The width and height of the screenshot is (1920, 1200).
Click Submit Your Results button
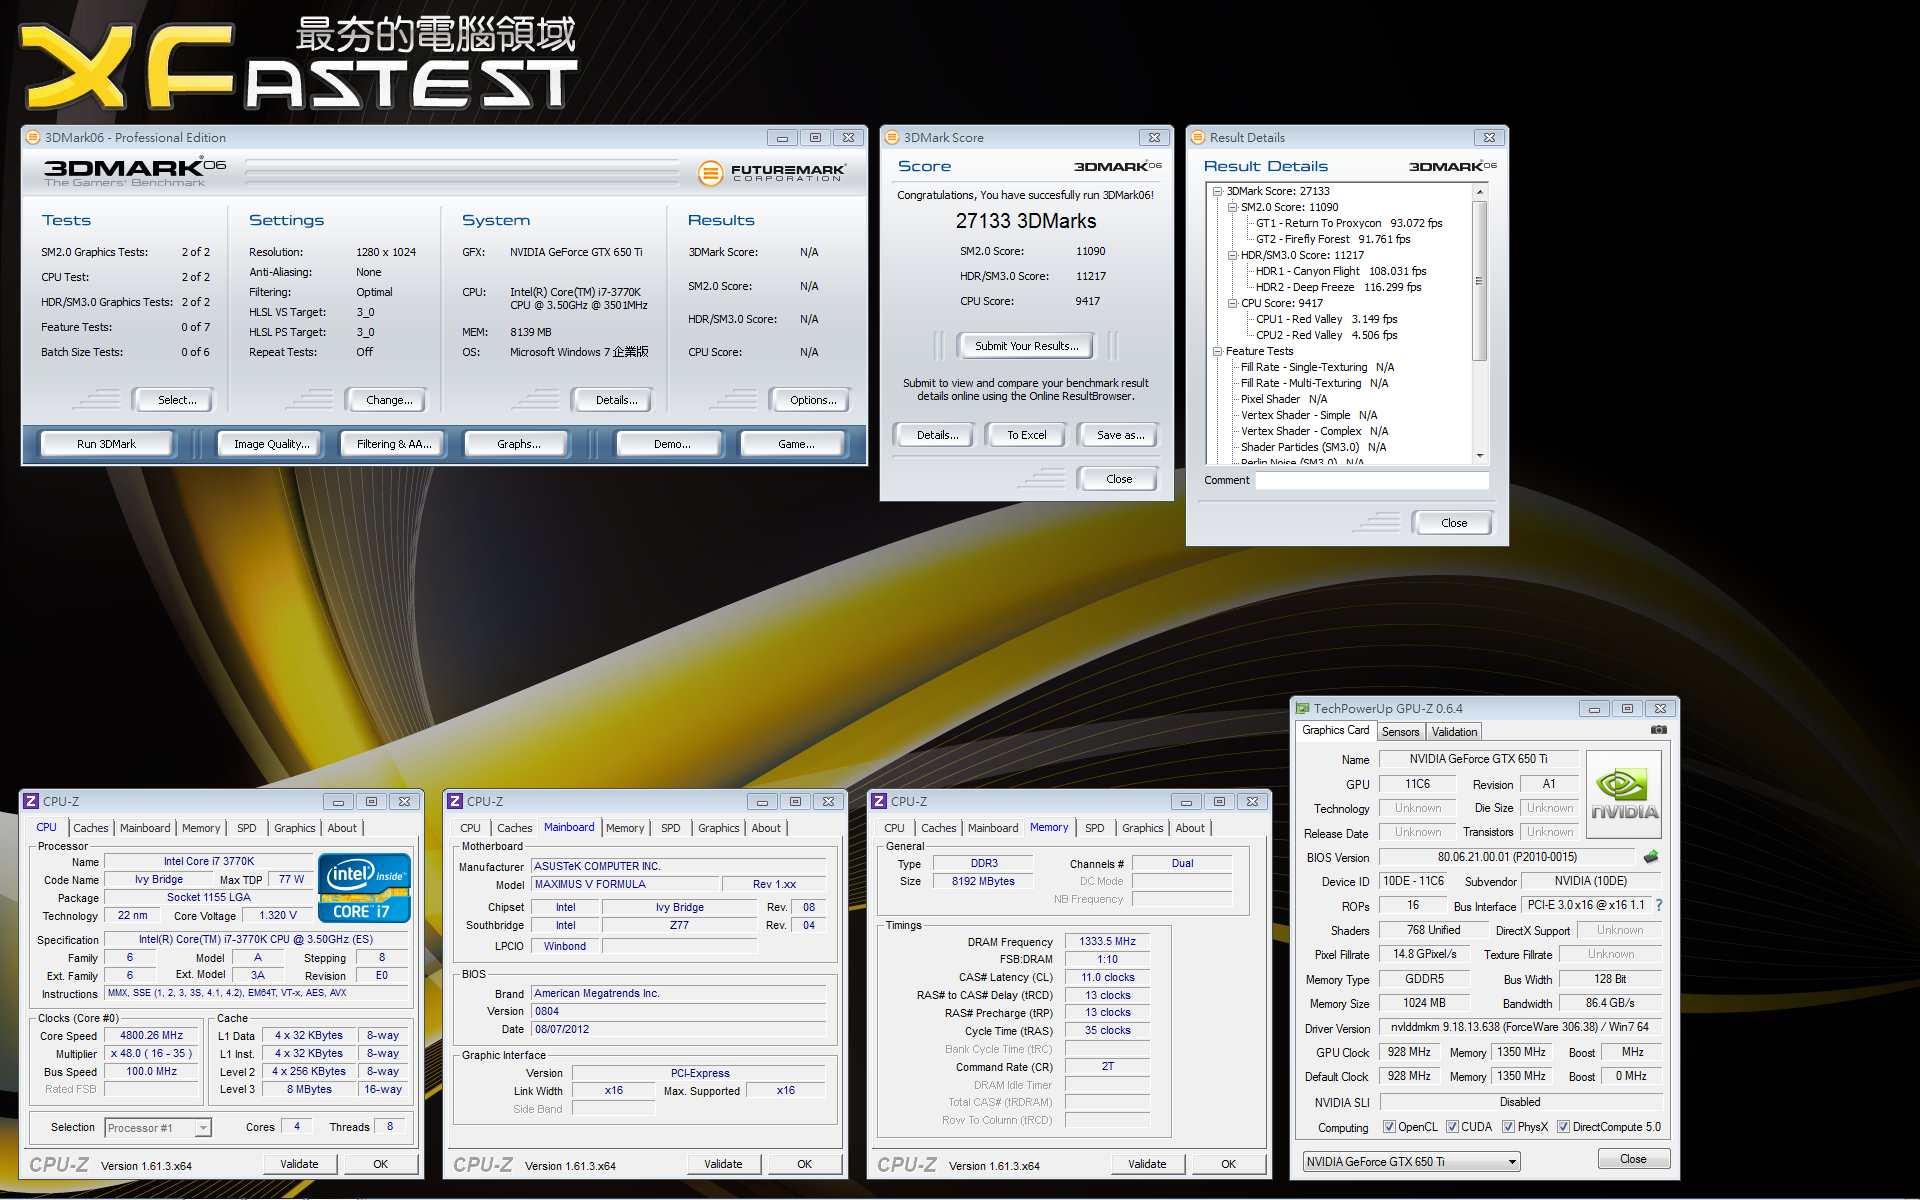(1026, 346)
